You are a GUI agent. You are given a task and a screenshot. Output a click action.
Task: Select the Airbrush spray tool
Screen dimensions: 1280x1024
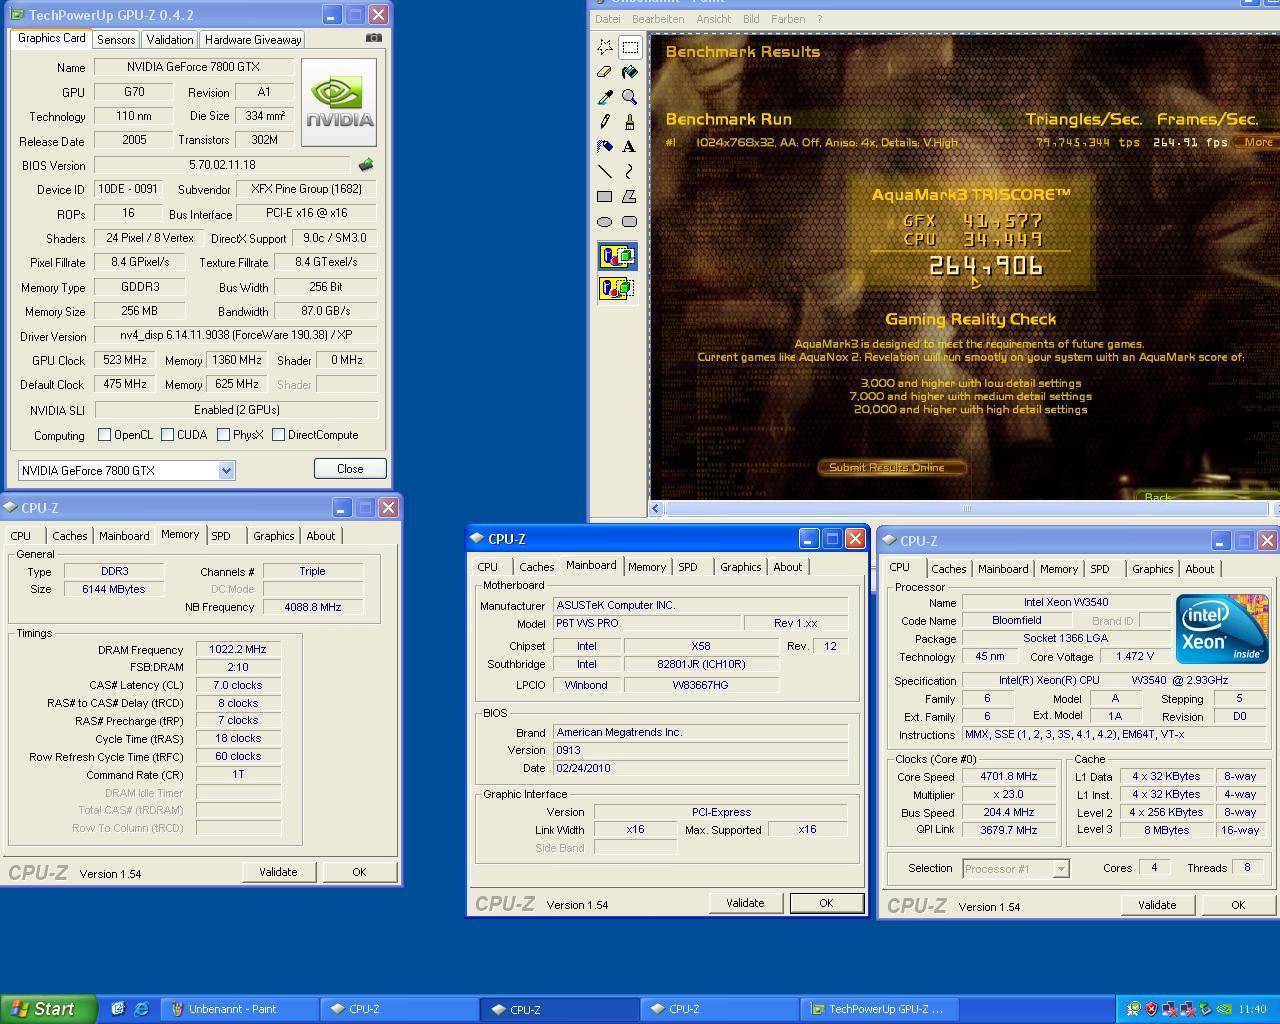coord(605,147)
